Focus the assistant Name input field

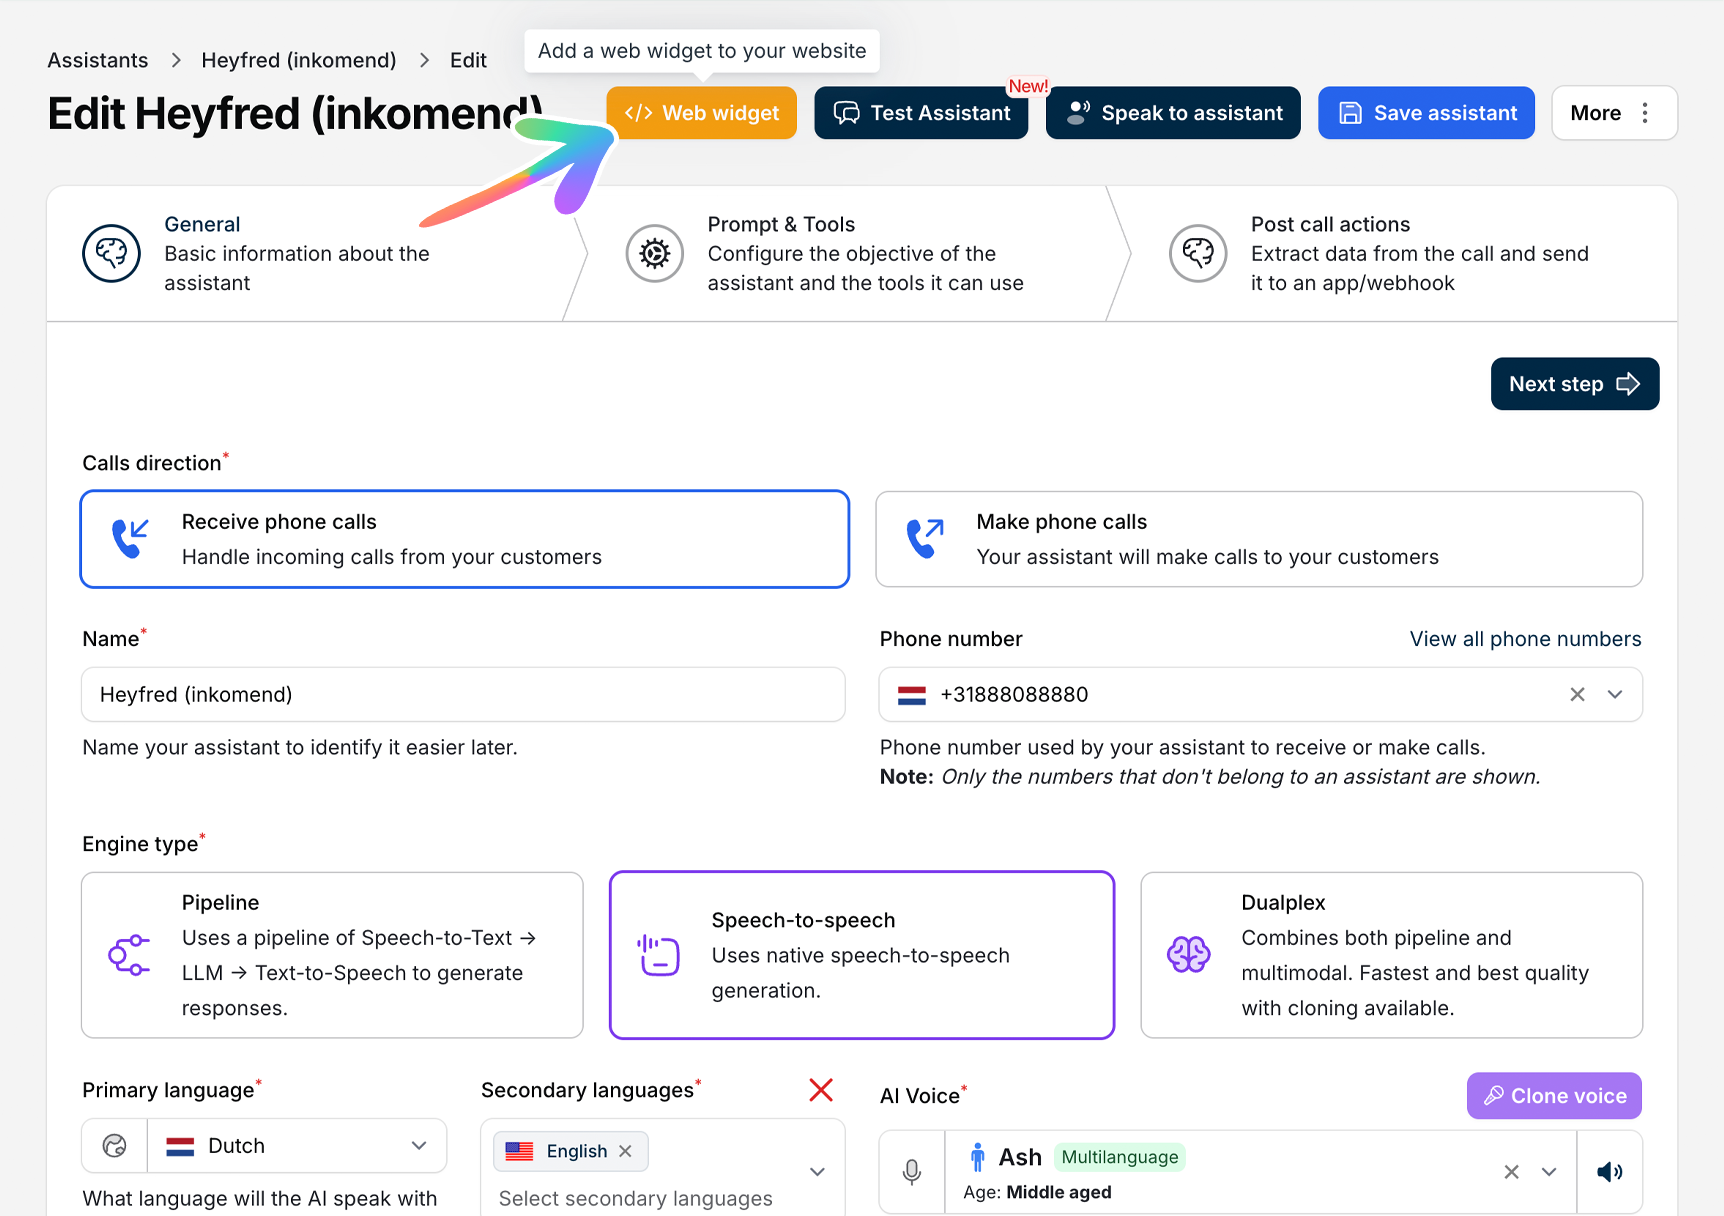click(x=463, y=694)
